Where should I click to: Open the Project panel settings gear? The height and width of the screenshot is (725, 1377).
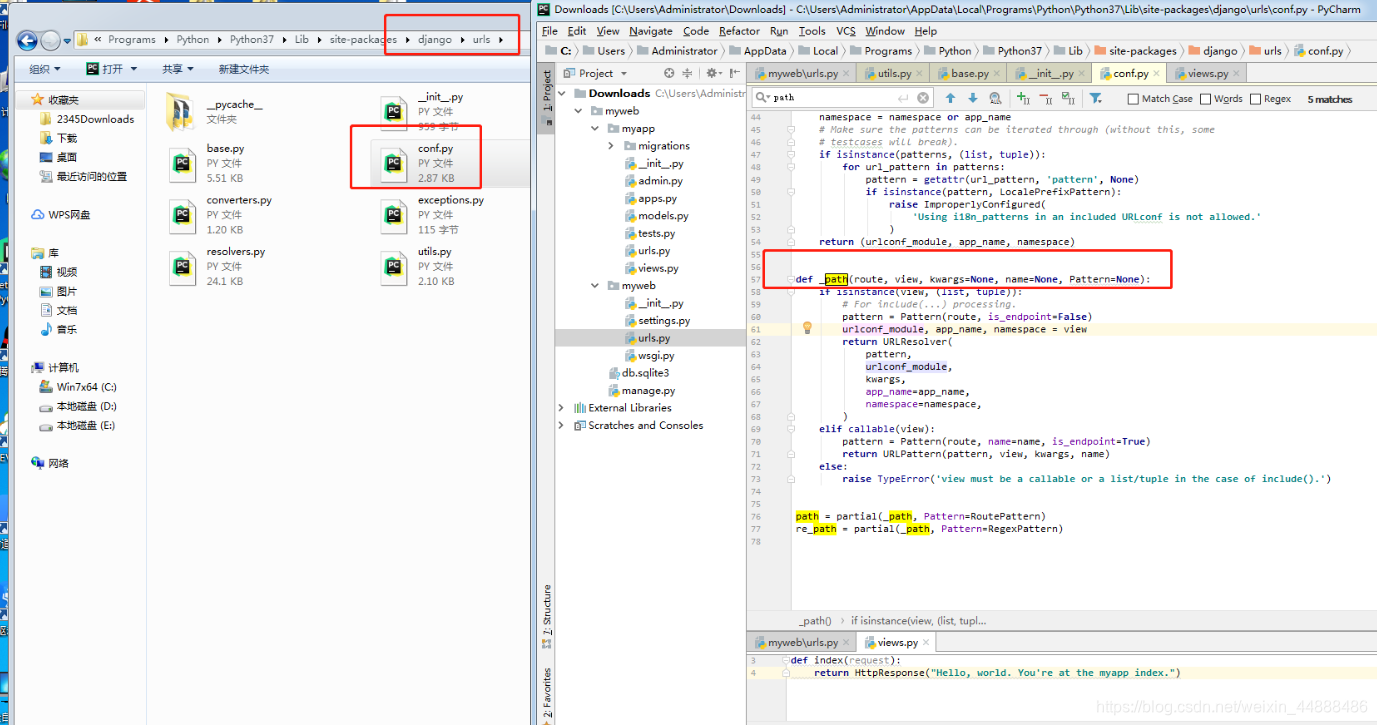pos(713,73)
